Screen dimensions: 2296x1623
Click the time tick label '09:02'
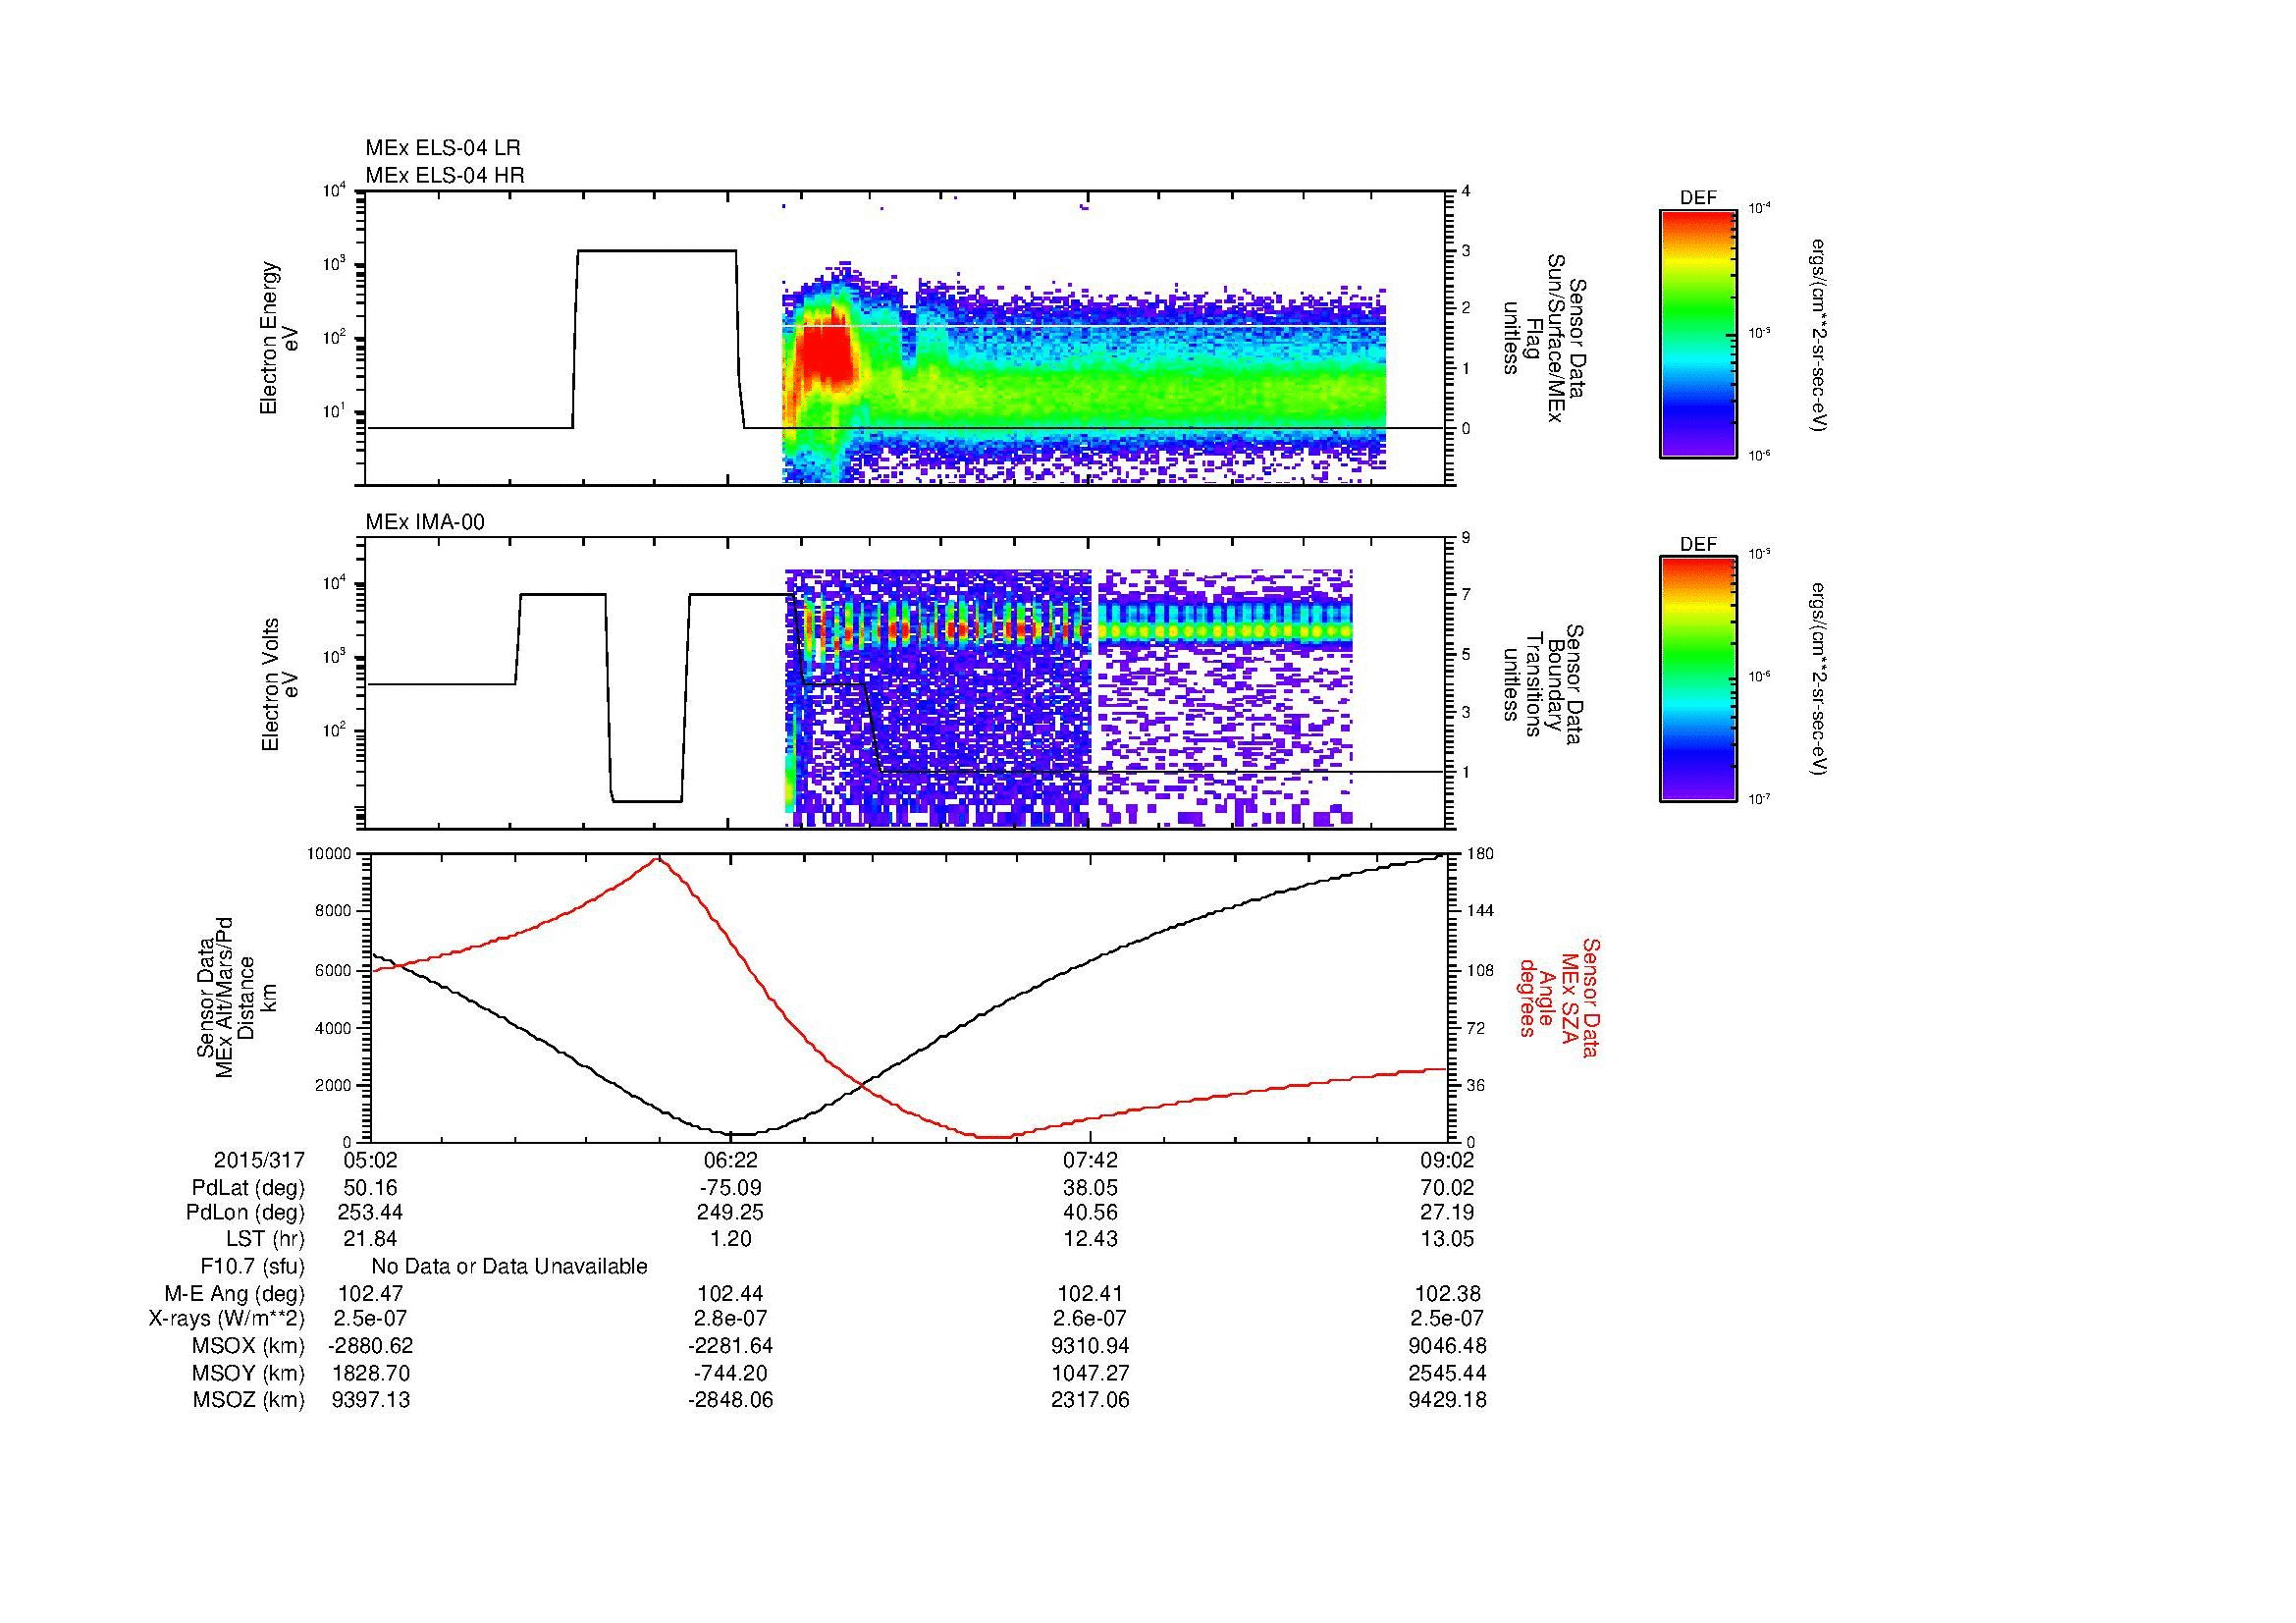coord(1448,1160)
